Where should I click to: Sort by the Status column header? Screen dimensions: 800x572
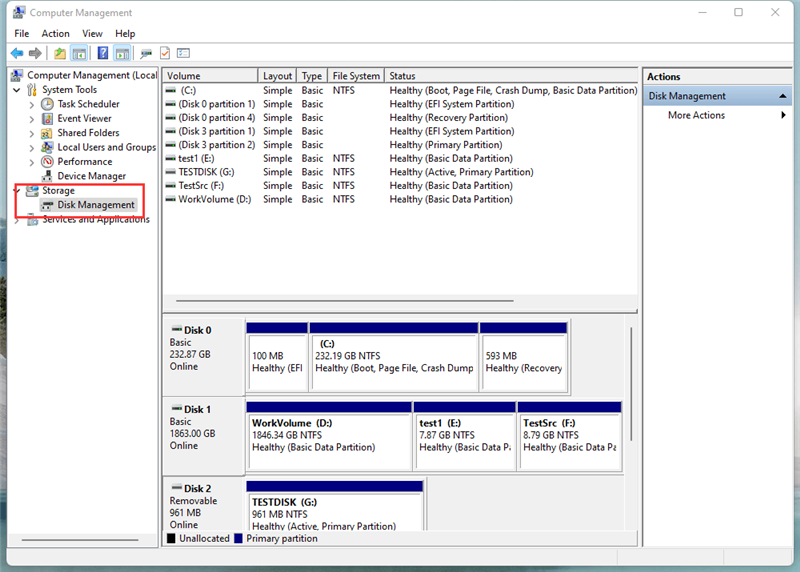[511, 76]
